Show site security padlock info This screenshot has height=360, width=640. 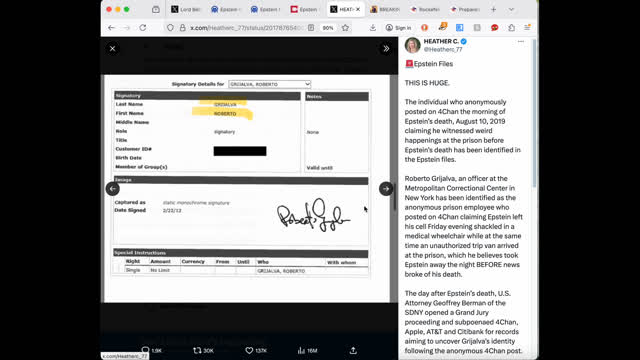point(182,28)
